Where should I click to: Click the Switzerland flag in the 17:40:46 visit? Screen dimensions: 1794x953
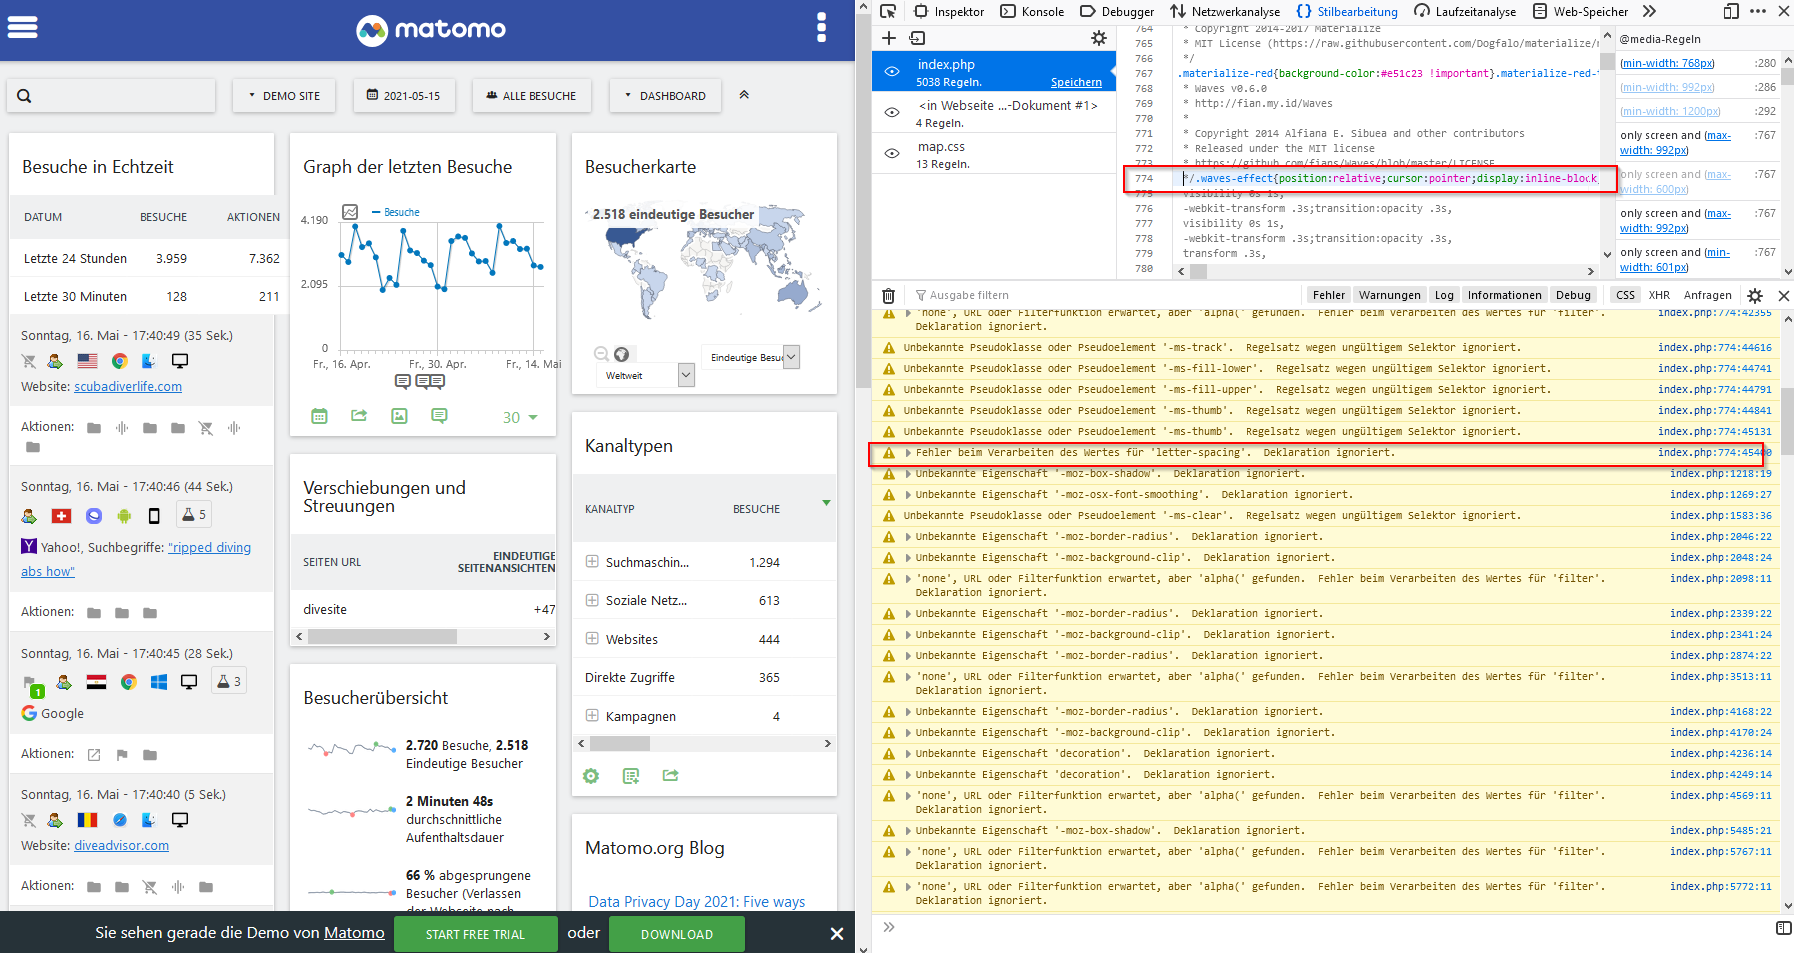(61, 516)
